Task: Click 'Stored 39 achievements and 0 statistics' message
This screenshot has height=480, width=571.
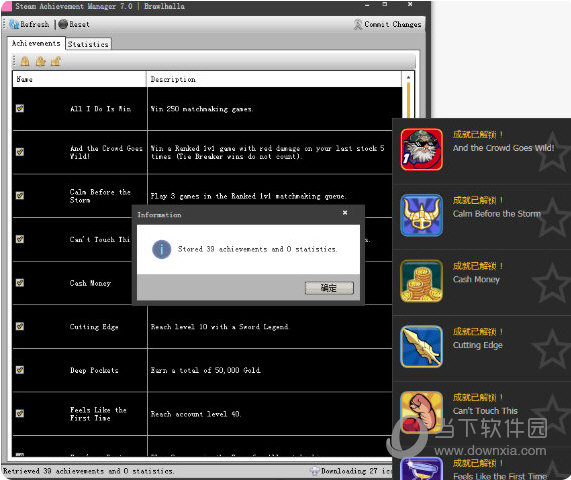Action: pos(257,249)
